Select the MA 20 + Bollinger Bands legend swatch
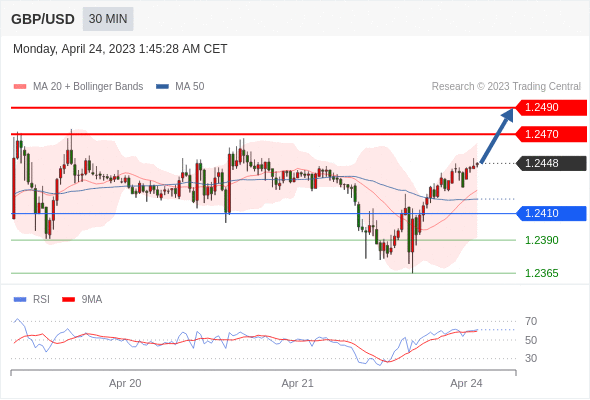 click(x=20, y=87)
